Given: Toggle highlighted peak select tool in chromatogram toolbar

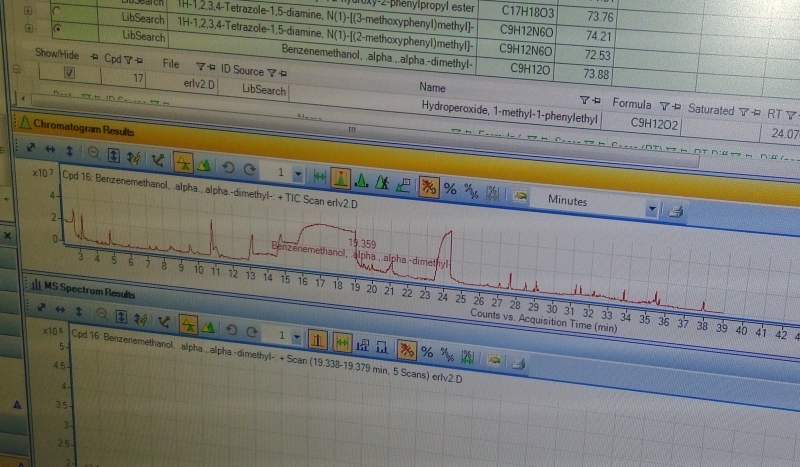Looking at the screenshot, I should [340, 178].
